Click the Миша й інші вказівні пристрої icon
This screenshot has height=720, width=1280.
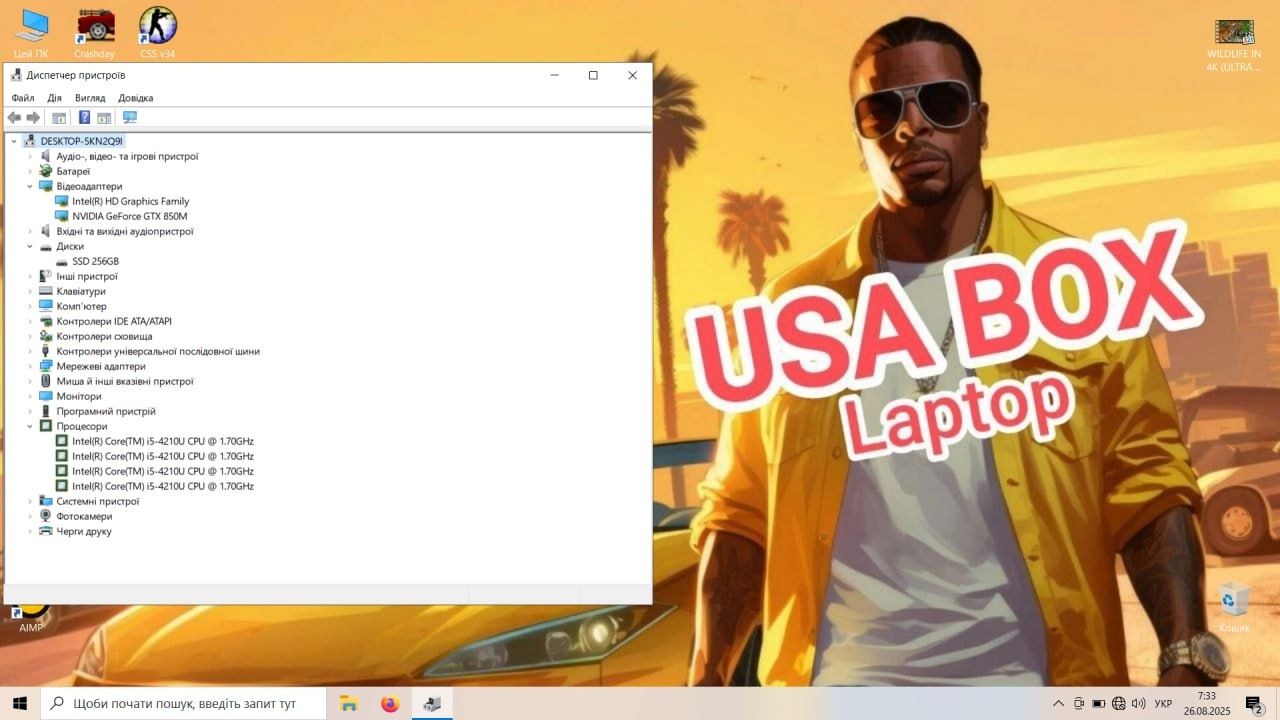pos(46,381)
